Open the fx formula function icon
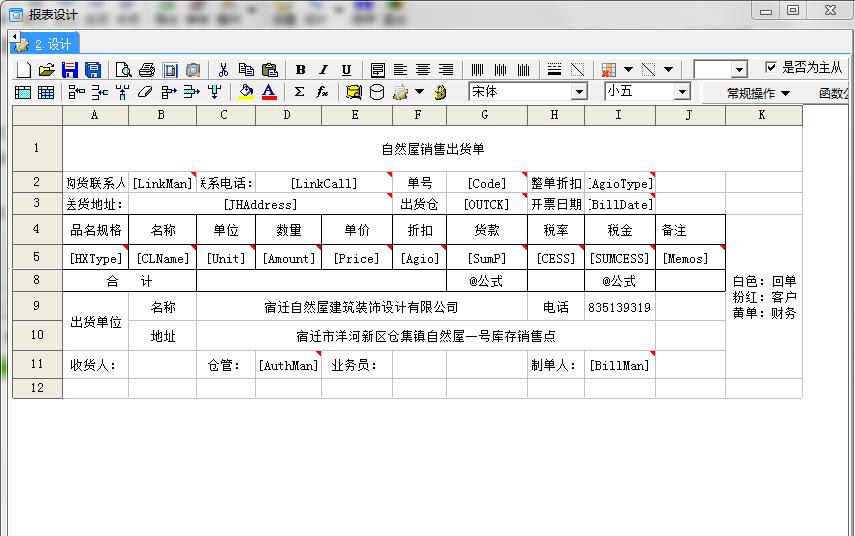 pyautogui.click(x=322, y=92)
